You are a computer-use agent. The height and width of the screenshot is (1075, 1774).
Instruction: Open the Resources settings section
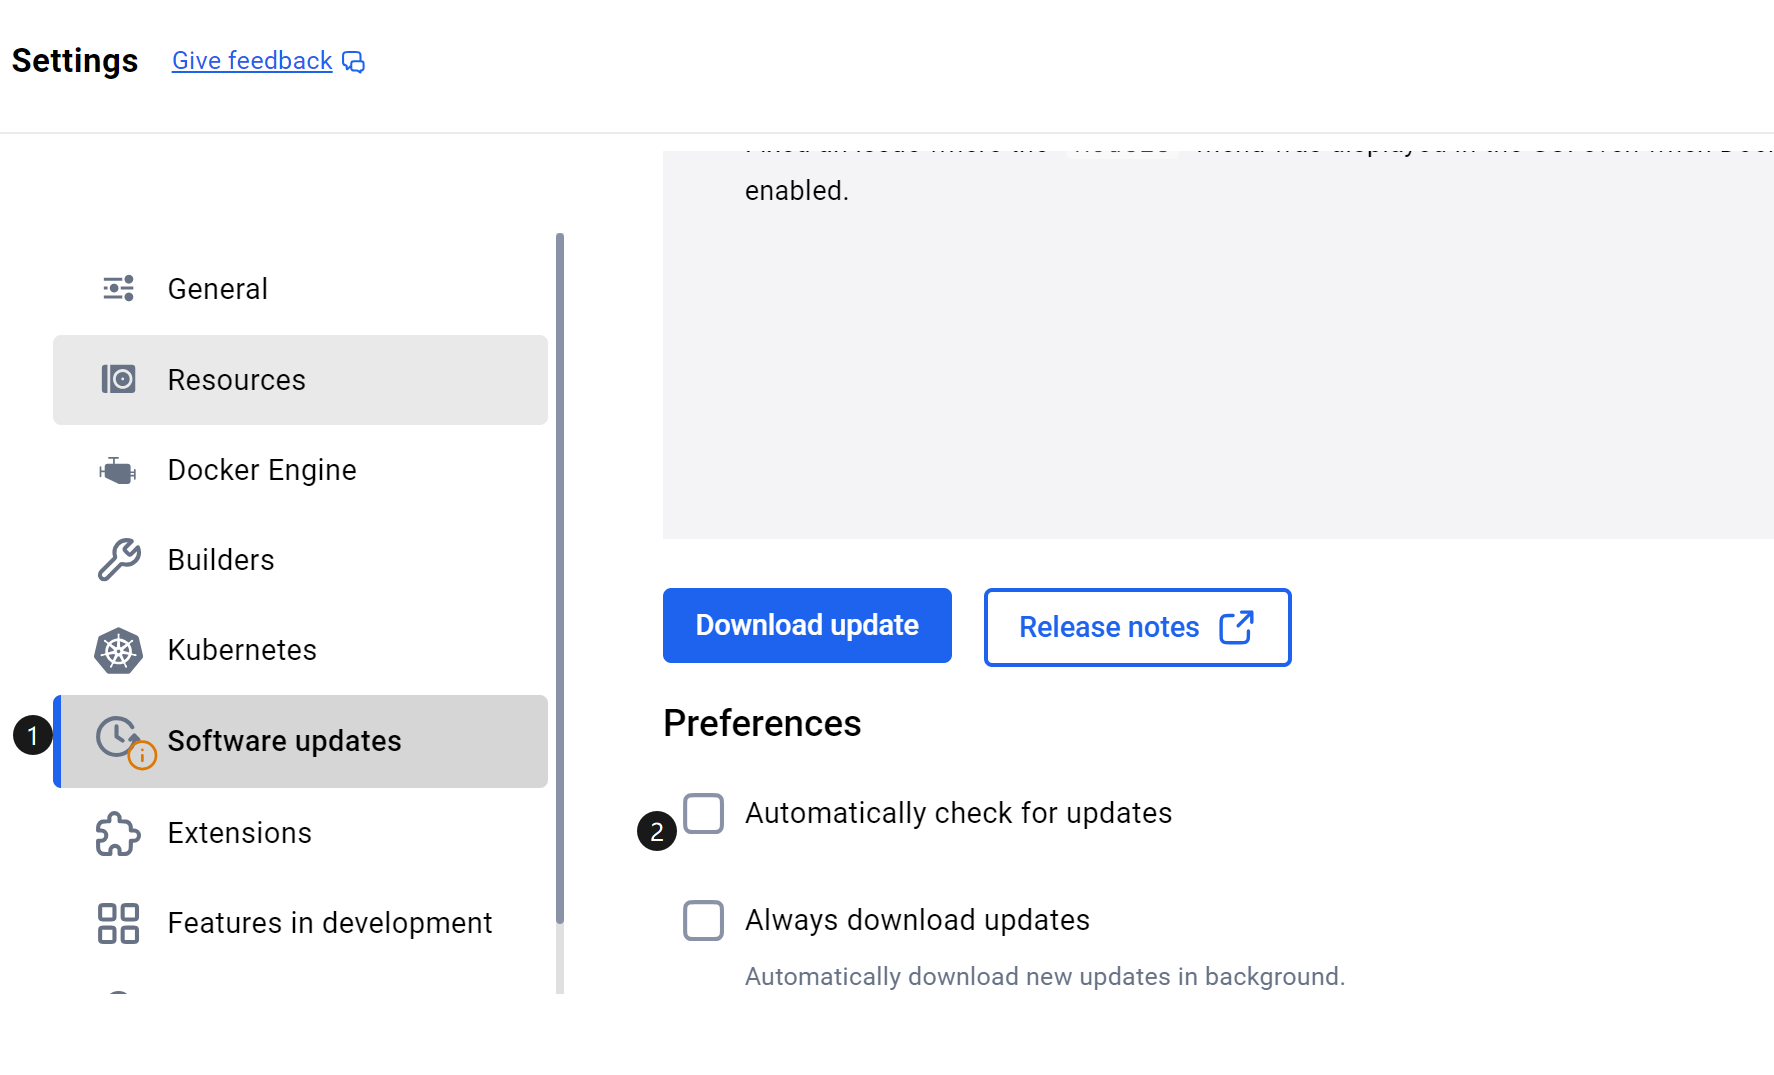pyautogui.click(x=237, y=380)
